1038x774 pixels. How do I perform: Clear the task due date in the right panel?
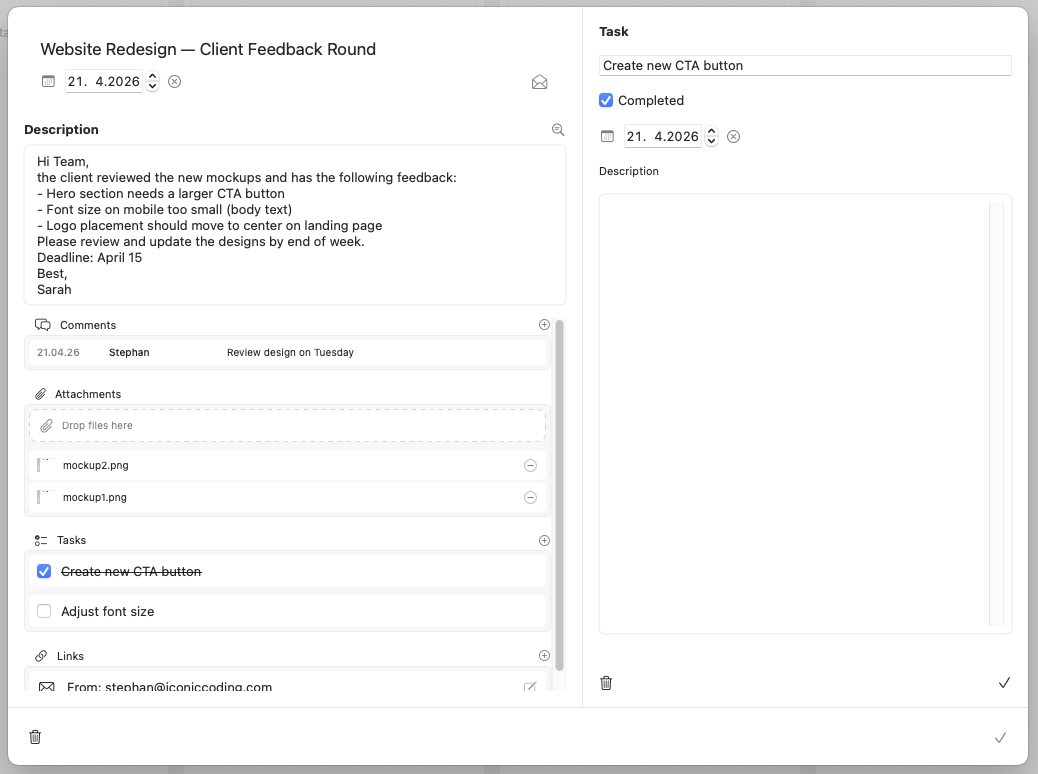tap(733, 137)
